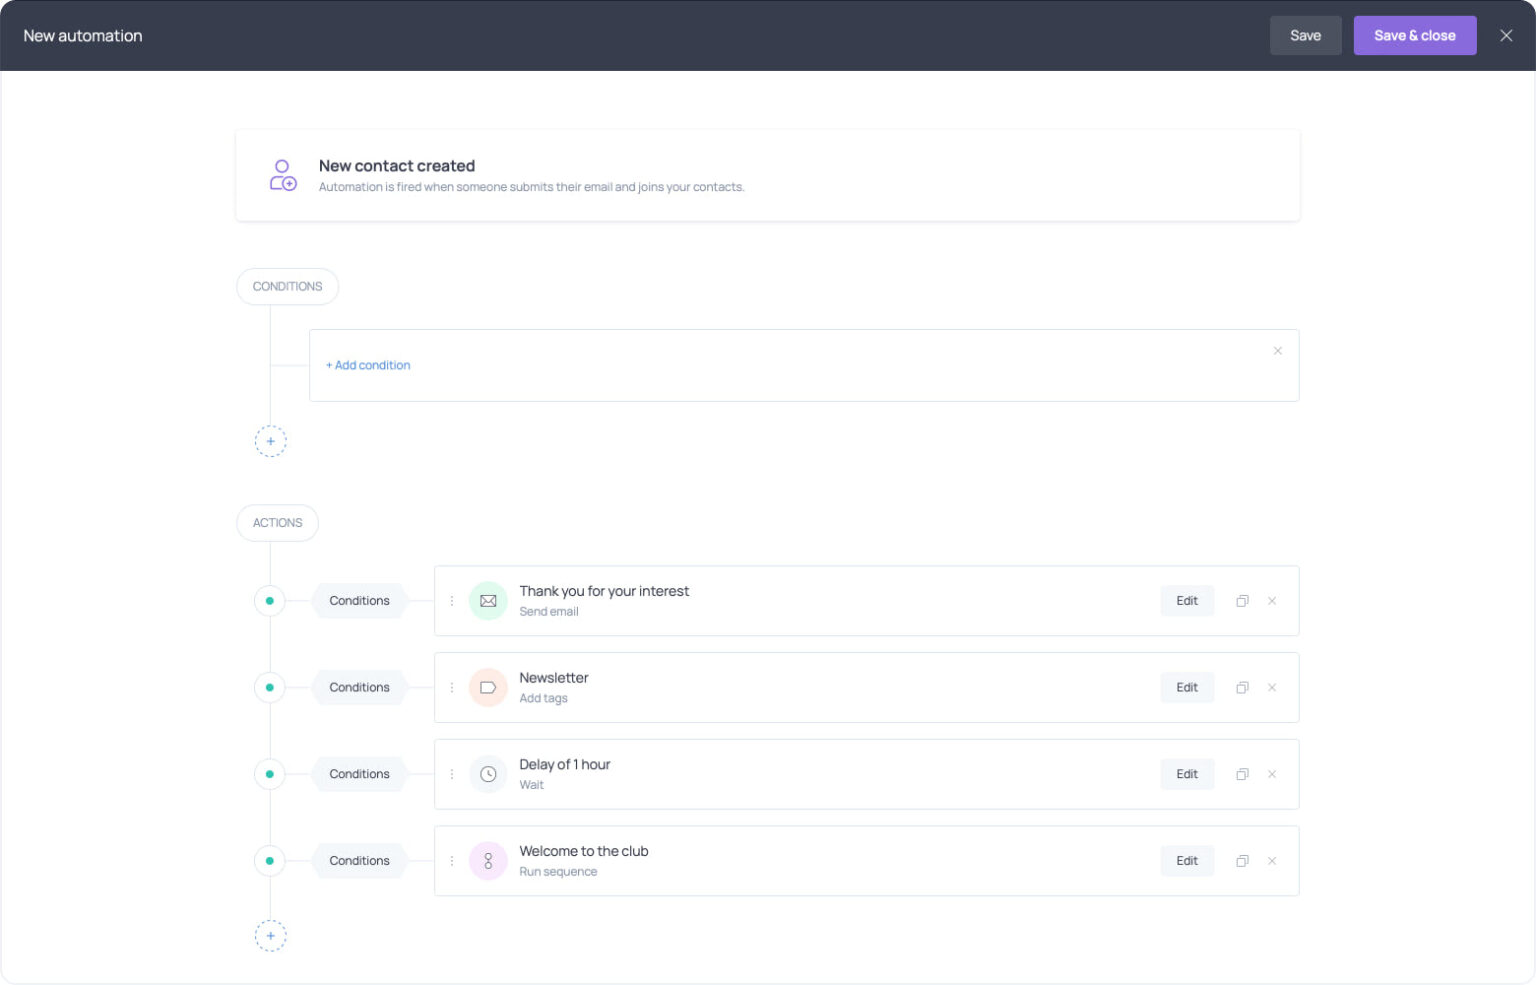
Task: Grab the drag handle on Thank you action
Action: pos(452,600)
